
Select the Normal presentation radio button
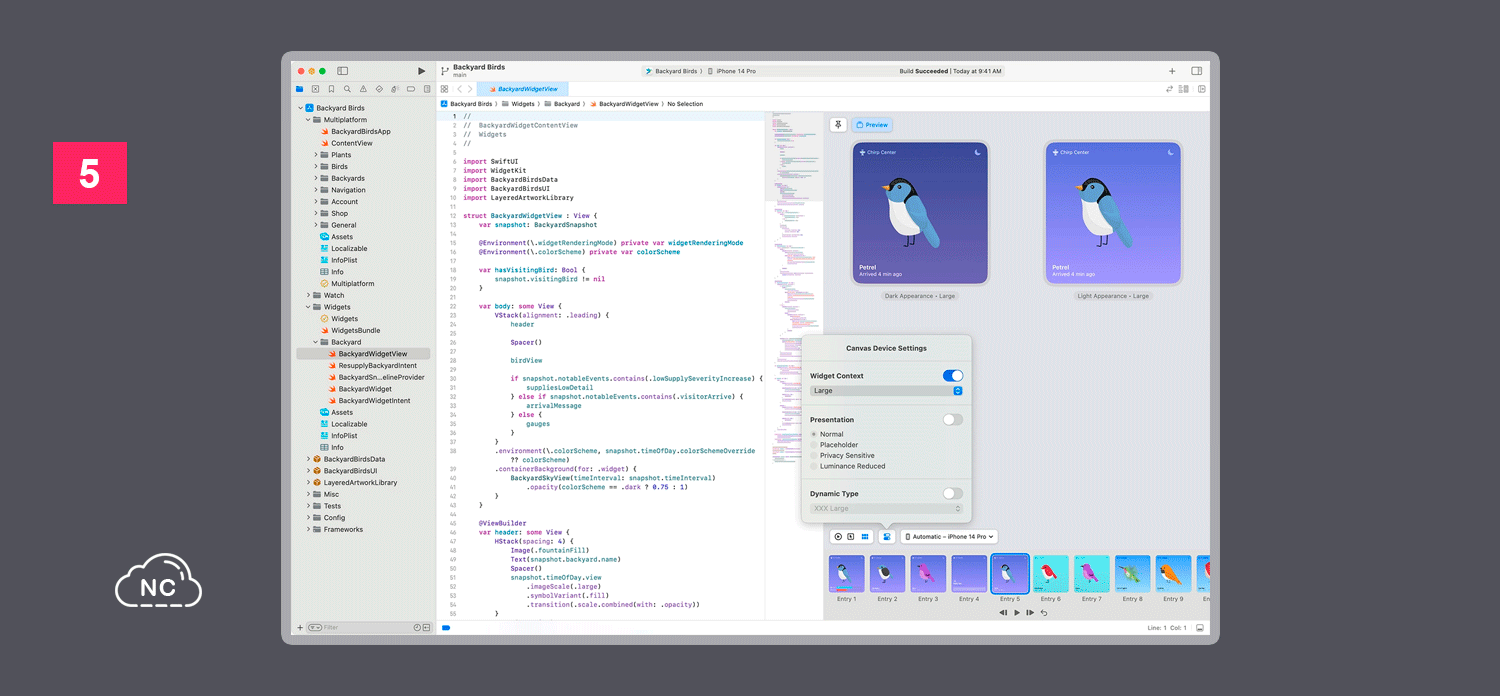(x=814, y=434)
